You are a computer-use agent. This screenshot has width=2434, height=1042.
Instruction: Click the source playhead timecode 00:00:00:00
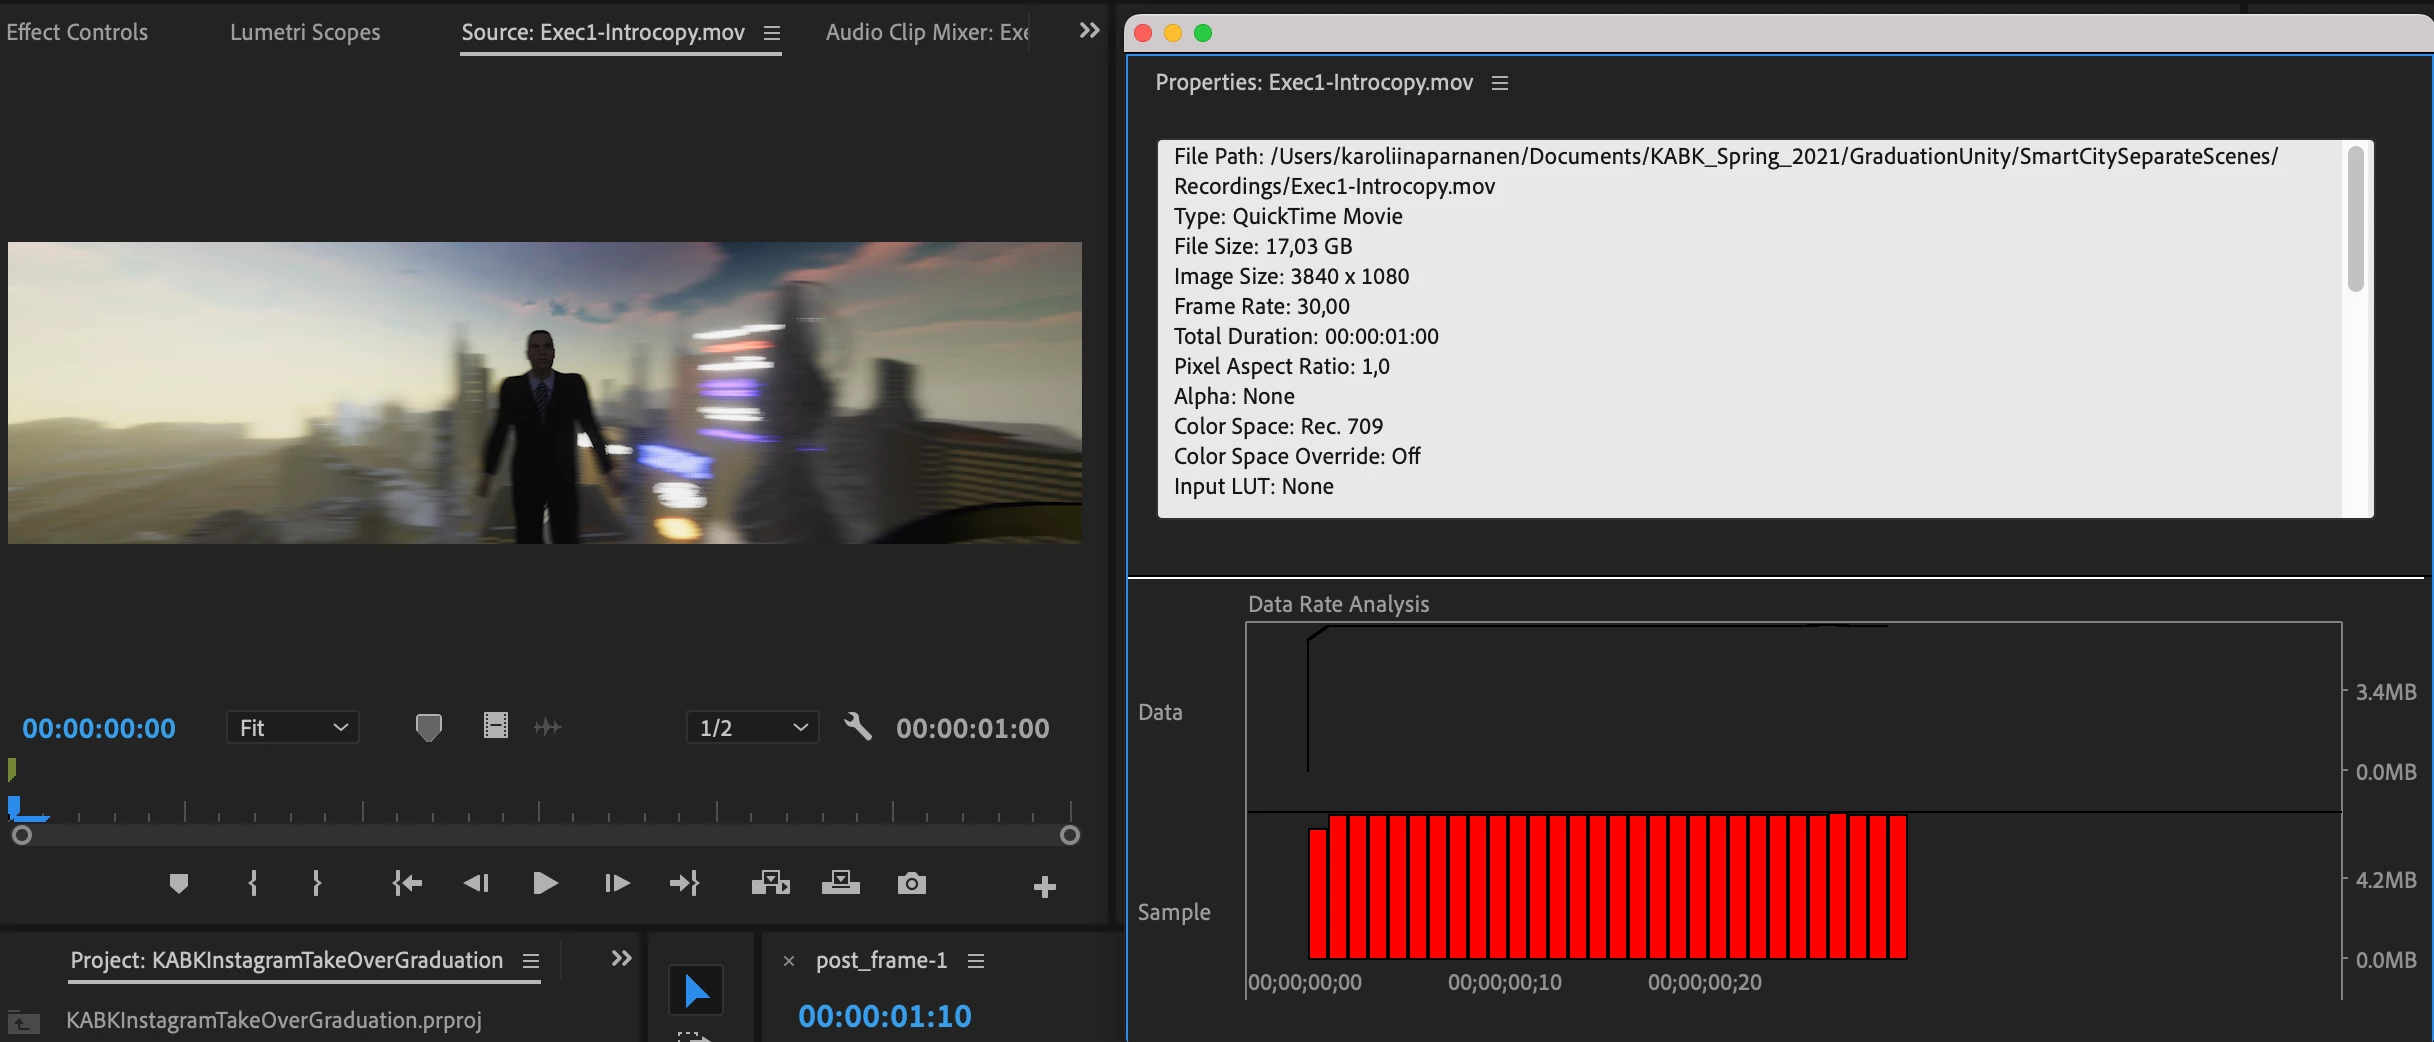click(x=99, y=728)
